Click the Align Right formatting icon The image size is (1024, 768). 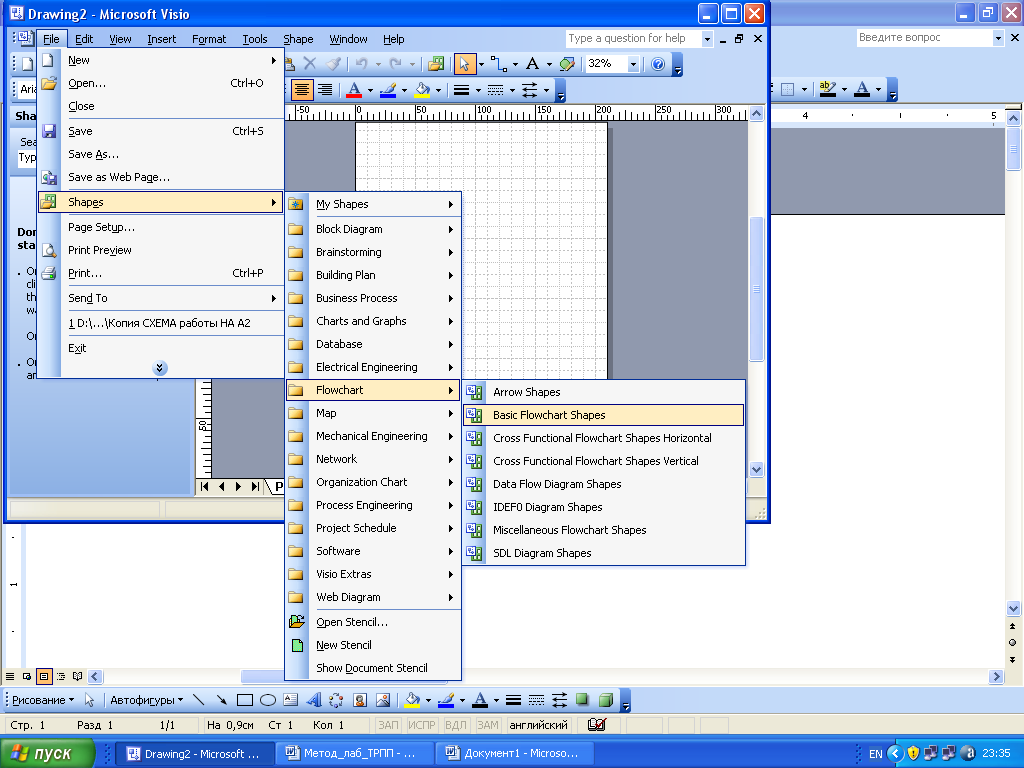pyautogui.click(x=325, y=89)
